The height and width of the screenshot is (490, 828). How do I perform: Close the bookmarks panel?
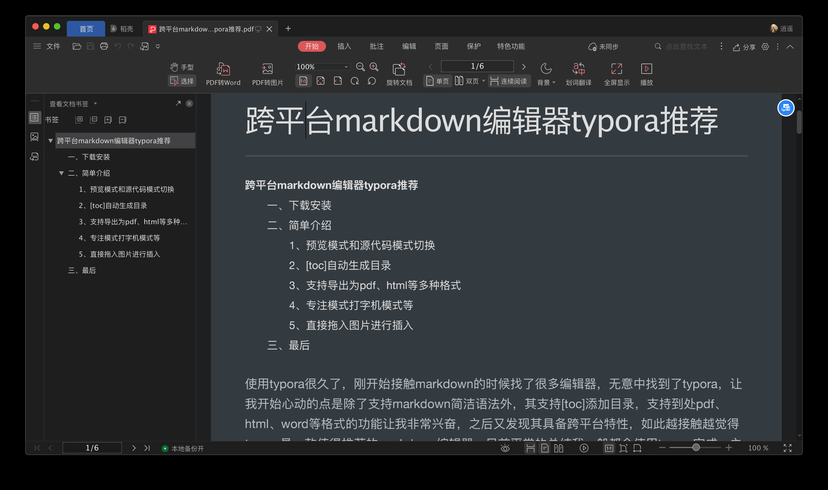(189, 103)
